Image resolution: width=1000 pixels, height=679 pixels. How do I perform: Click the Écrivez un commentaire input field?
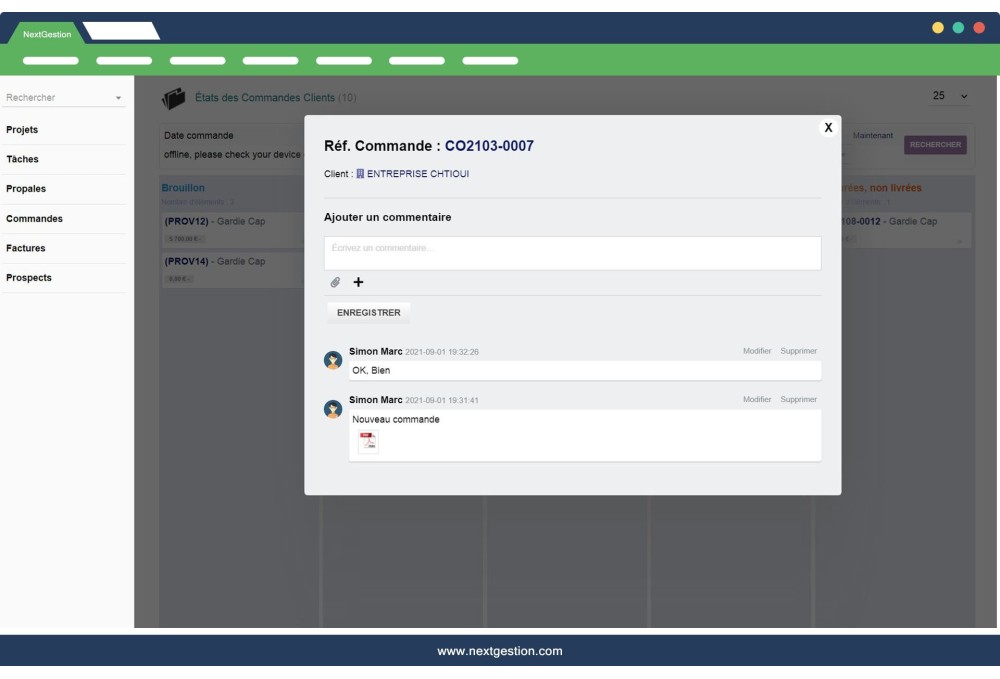(570, 253)
